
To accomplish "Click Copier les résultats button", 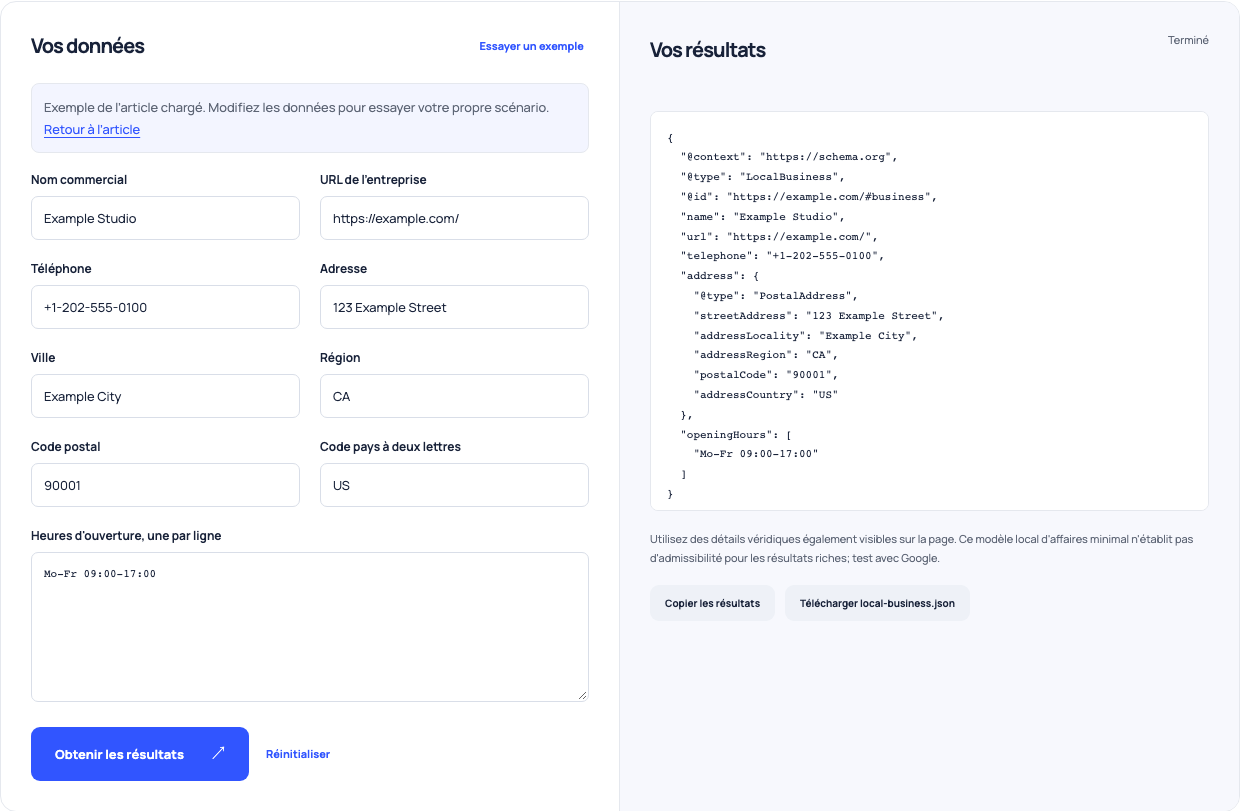I will 712,603.
